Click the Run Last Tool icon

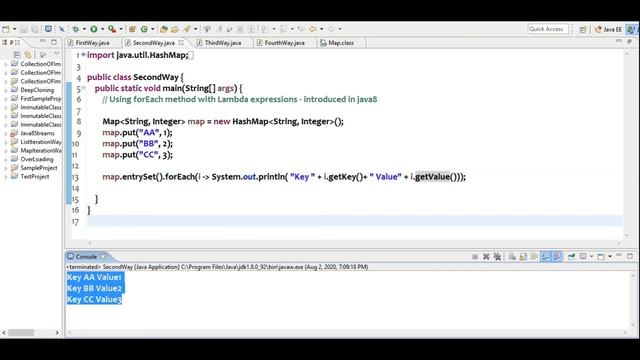click(112, 29)
